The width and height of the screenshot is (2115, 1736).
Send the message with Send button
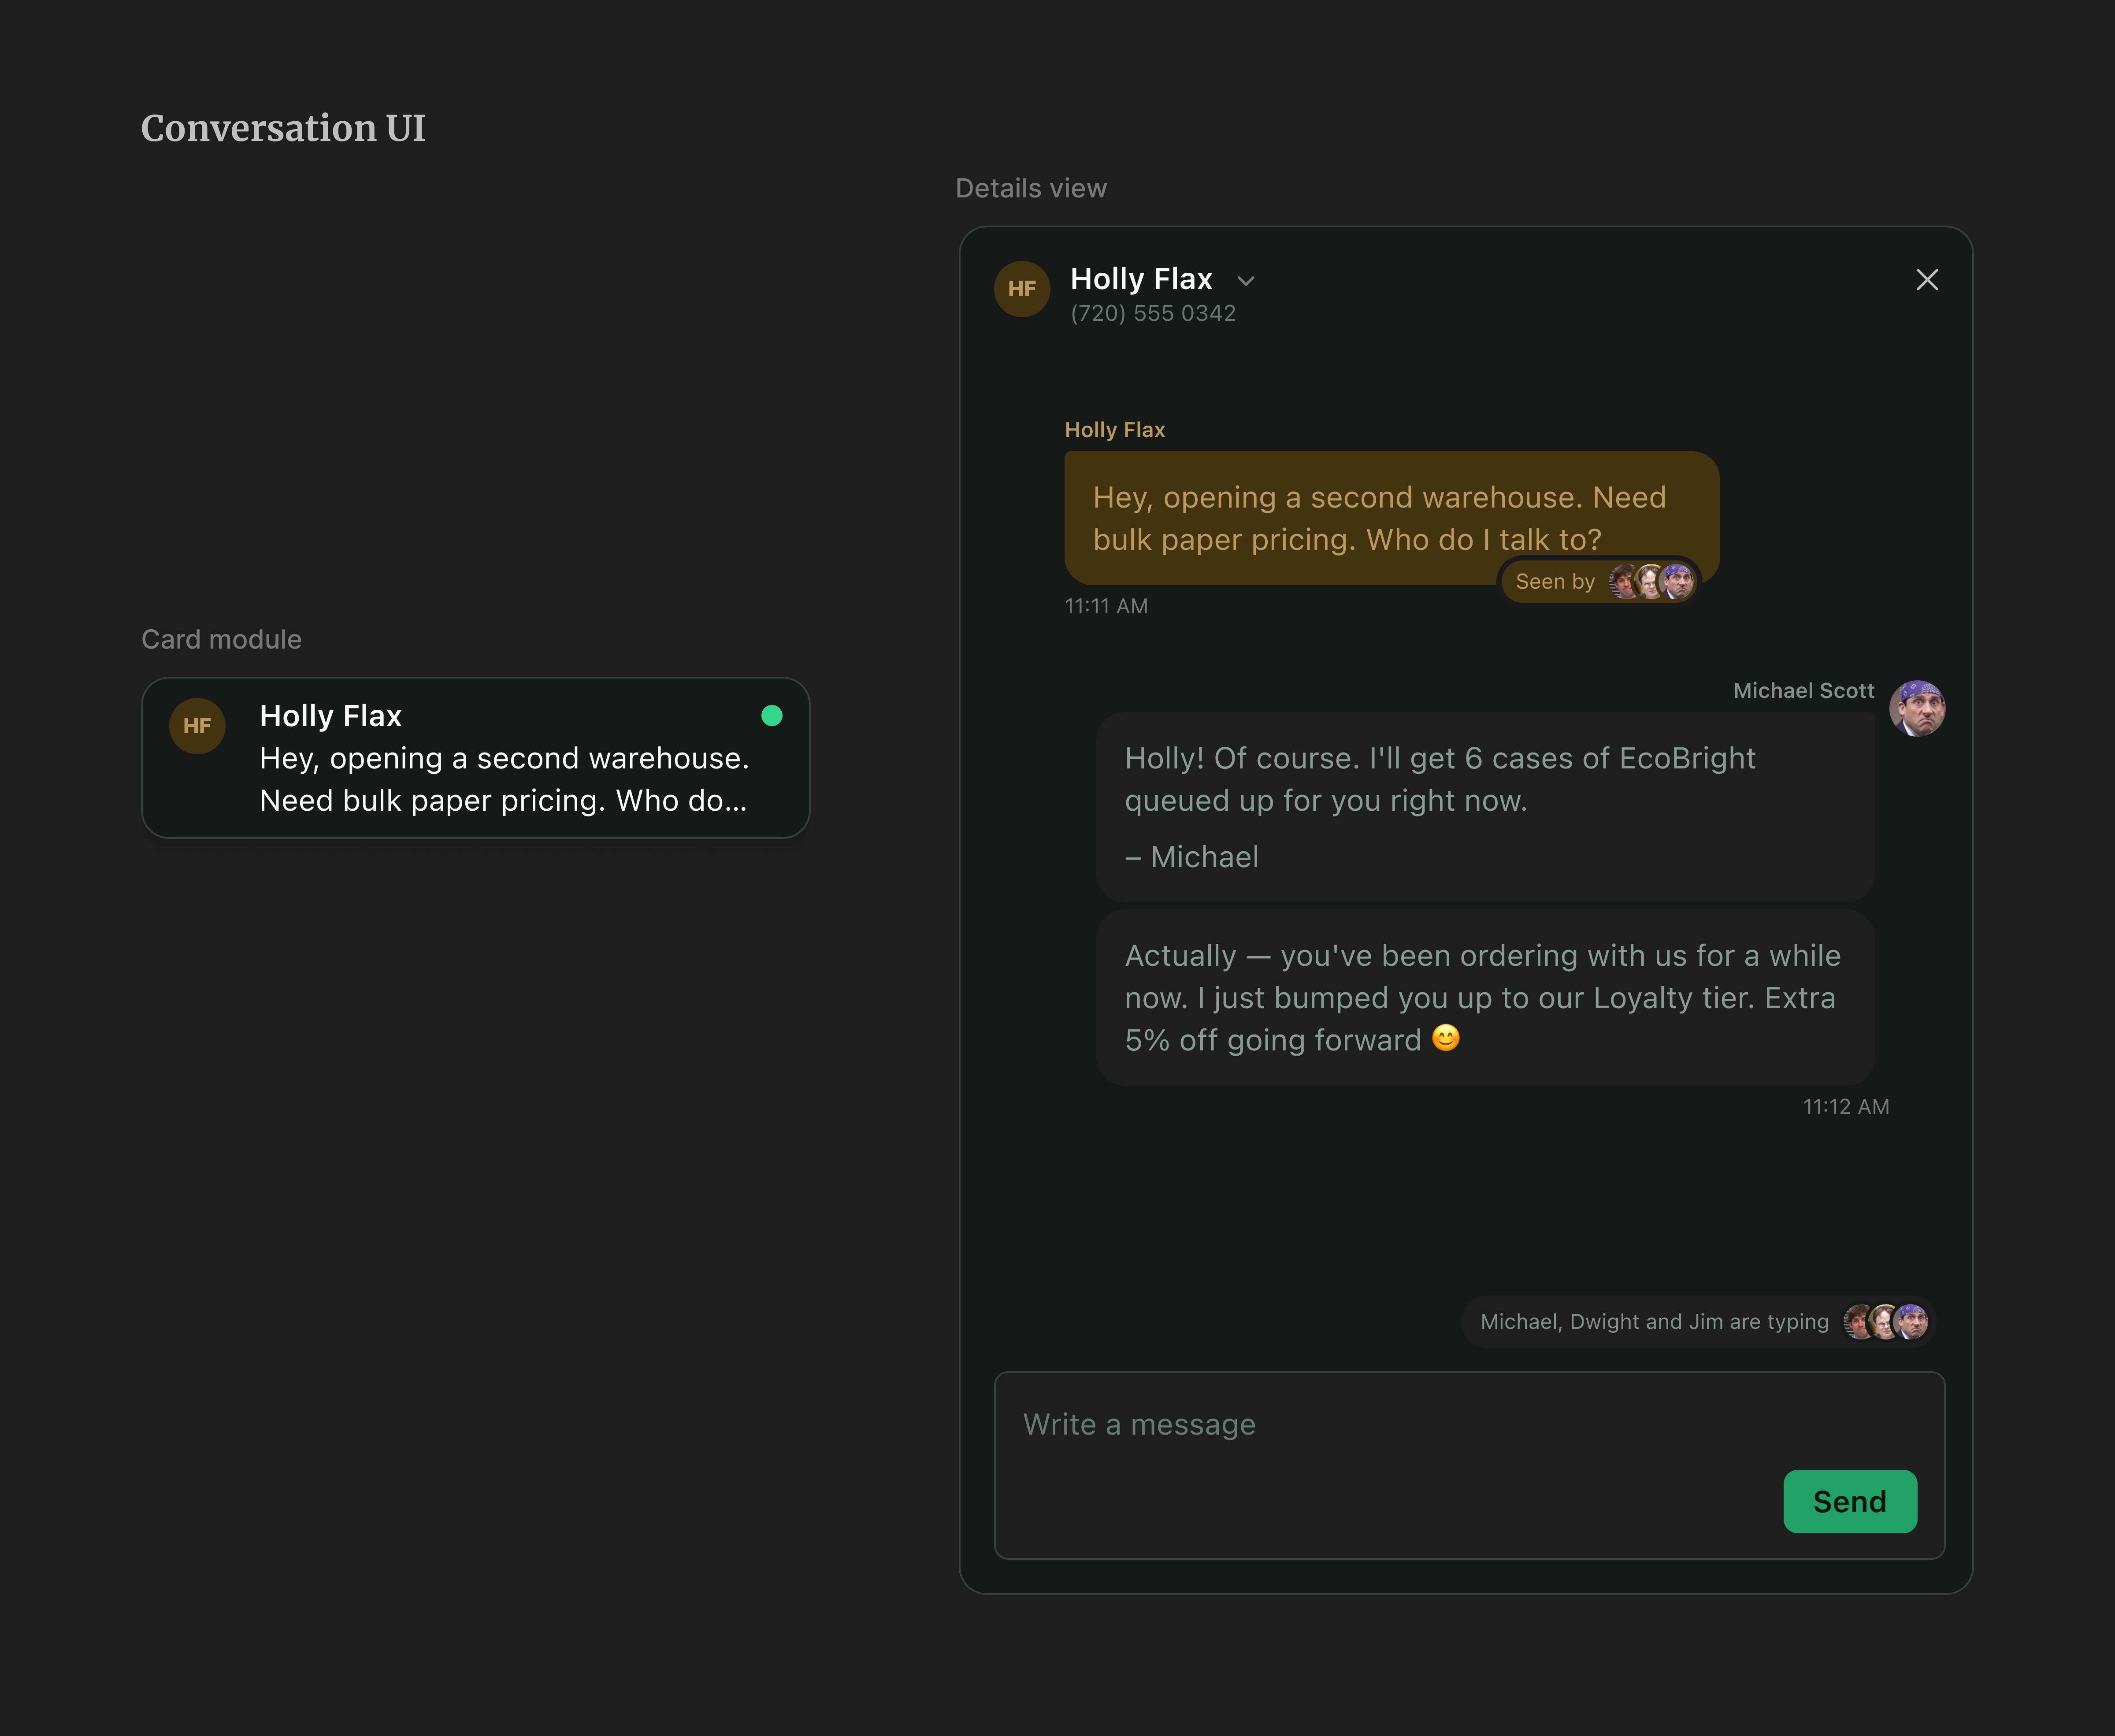click(1849, 1501)
